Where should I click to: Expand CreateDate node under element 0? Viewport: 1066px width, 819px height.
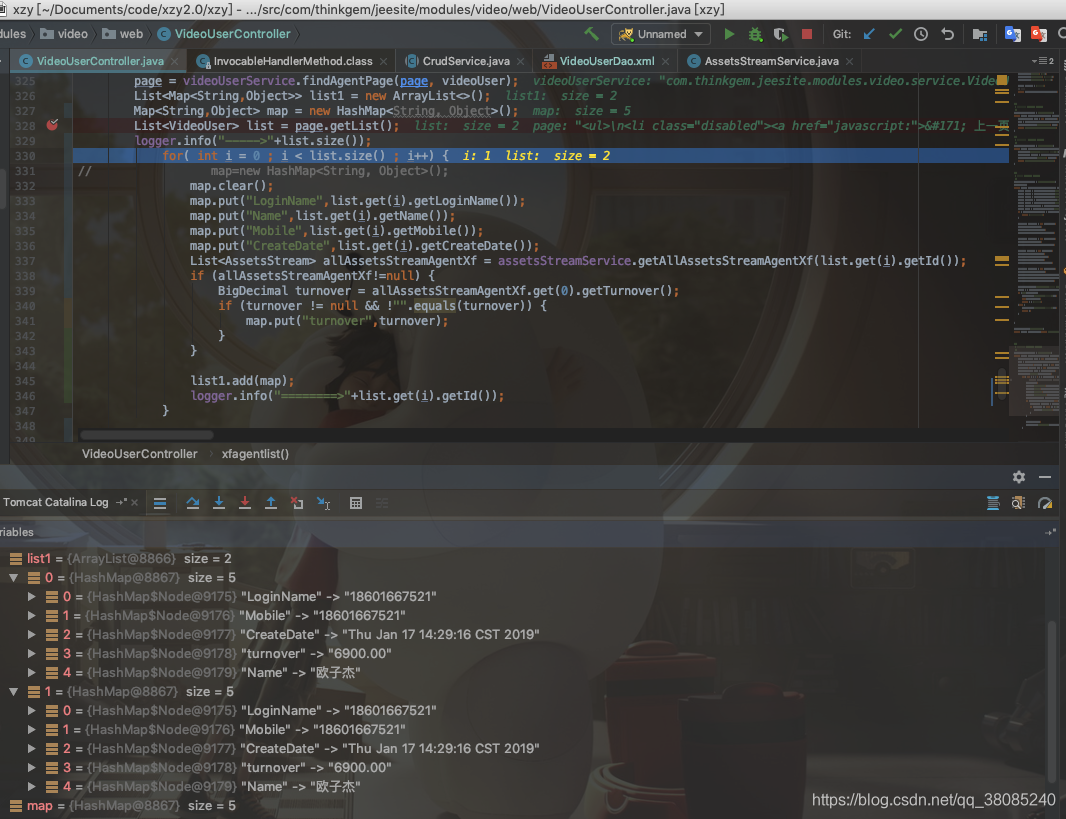(31, 635)
